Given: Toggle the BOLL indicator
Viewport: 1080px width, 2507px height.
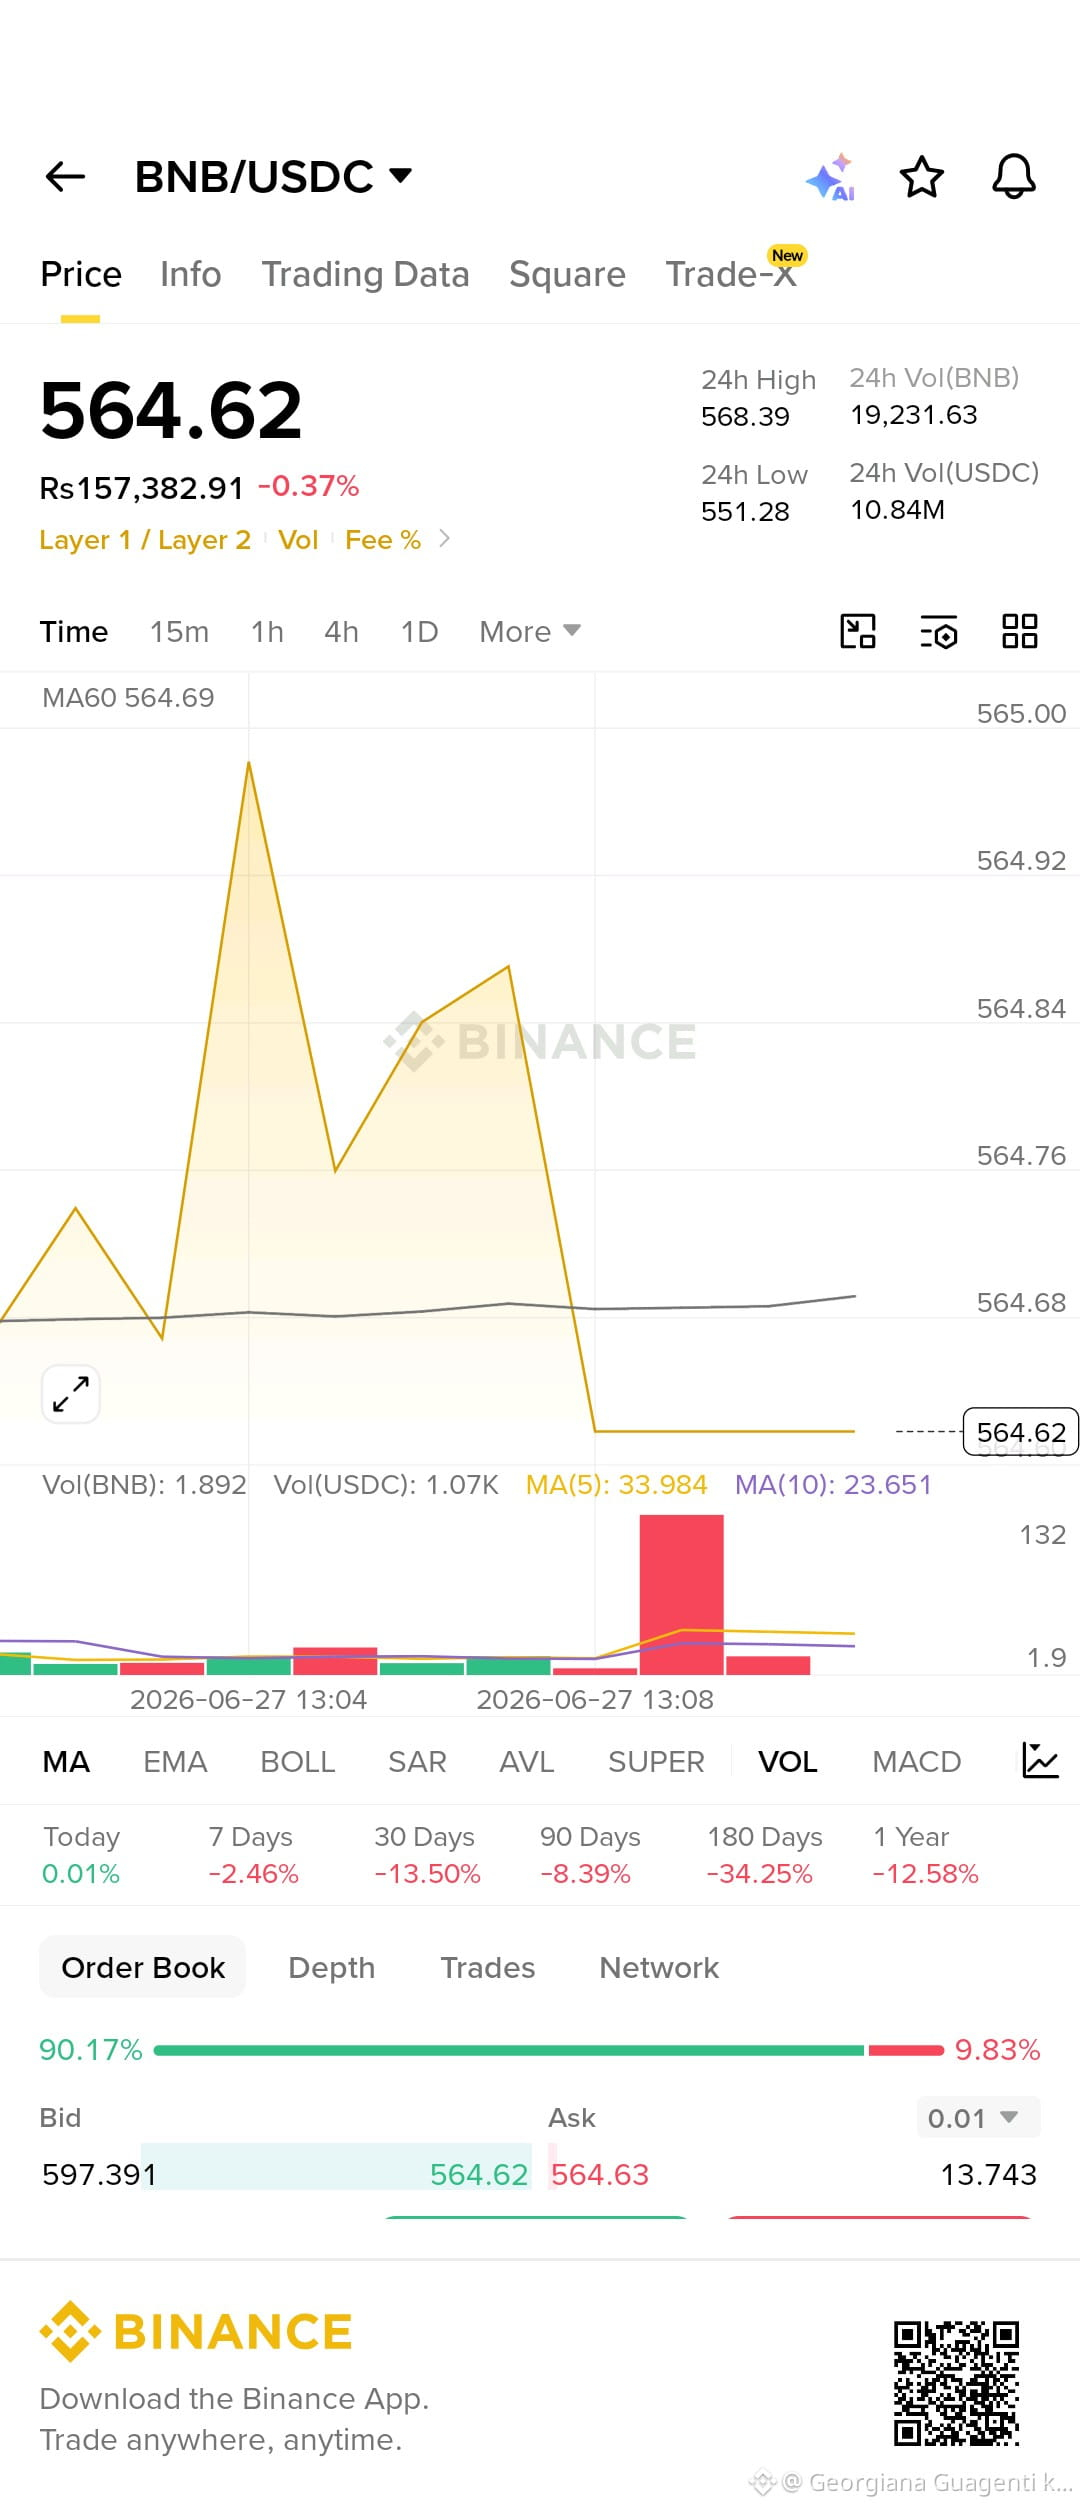Looking at the screenshot, I should coord(298,1762).
